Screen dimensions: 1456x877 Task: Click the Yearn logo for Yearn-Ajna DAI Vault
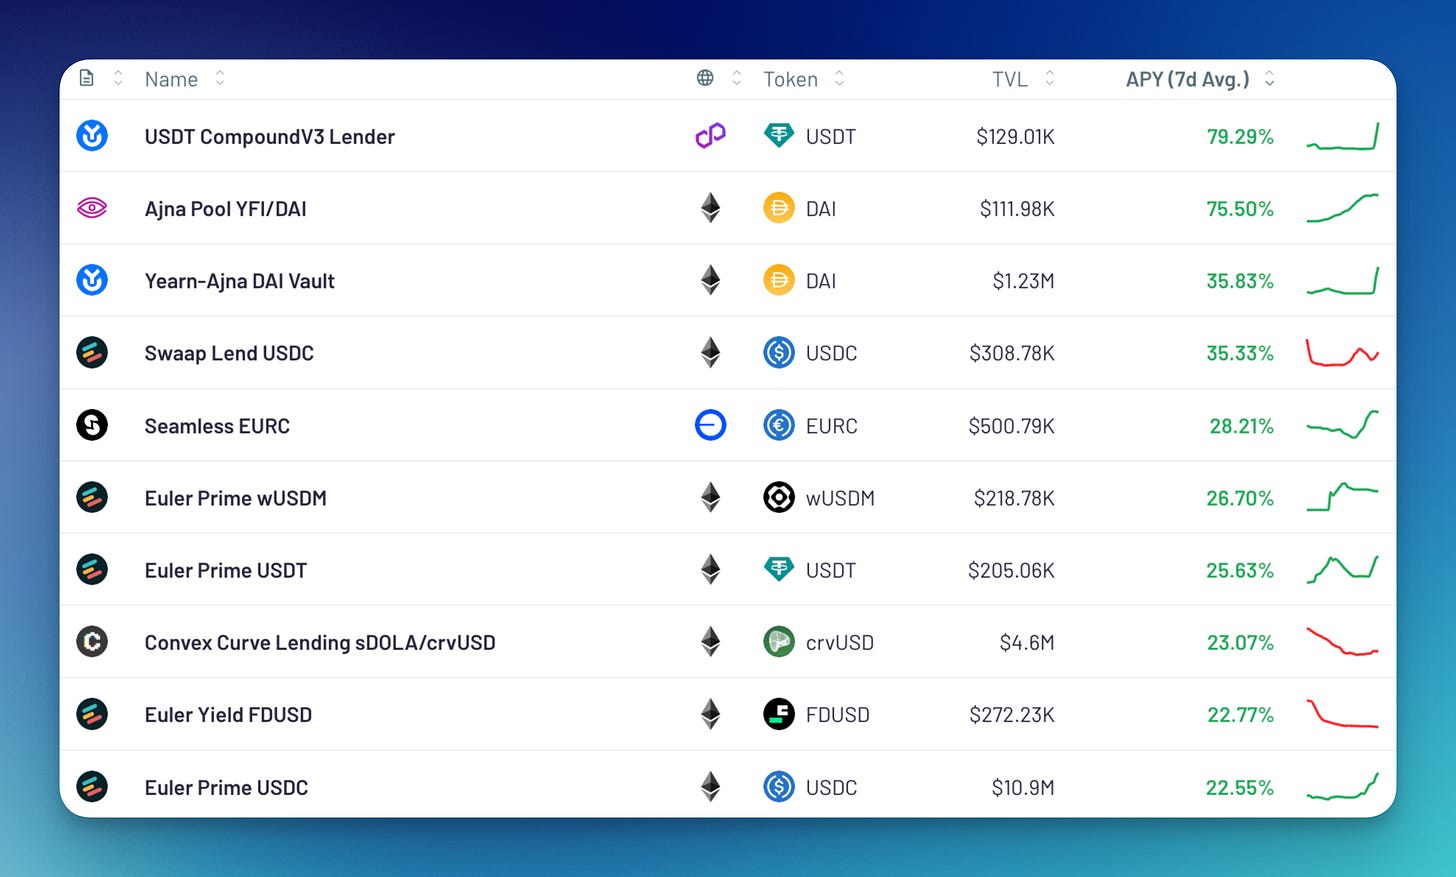point(92,280)
